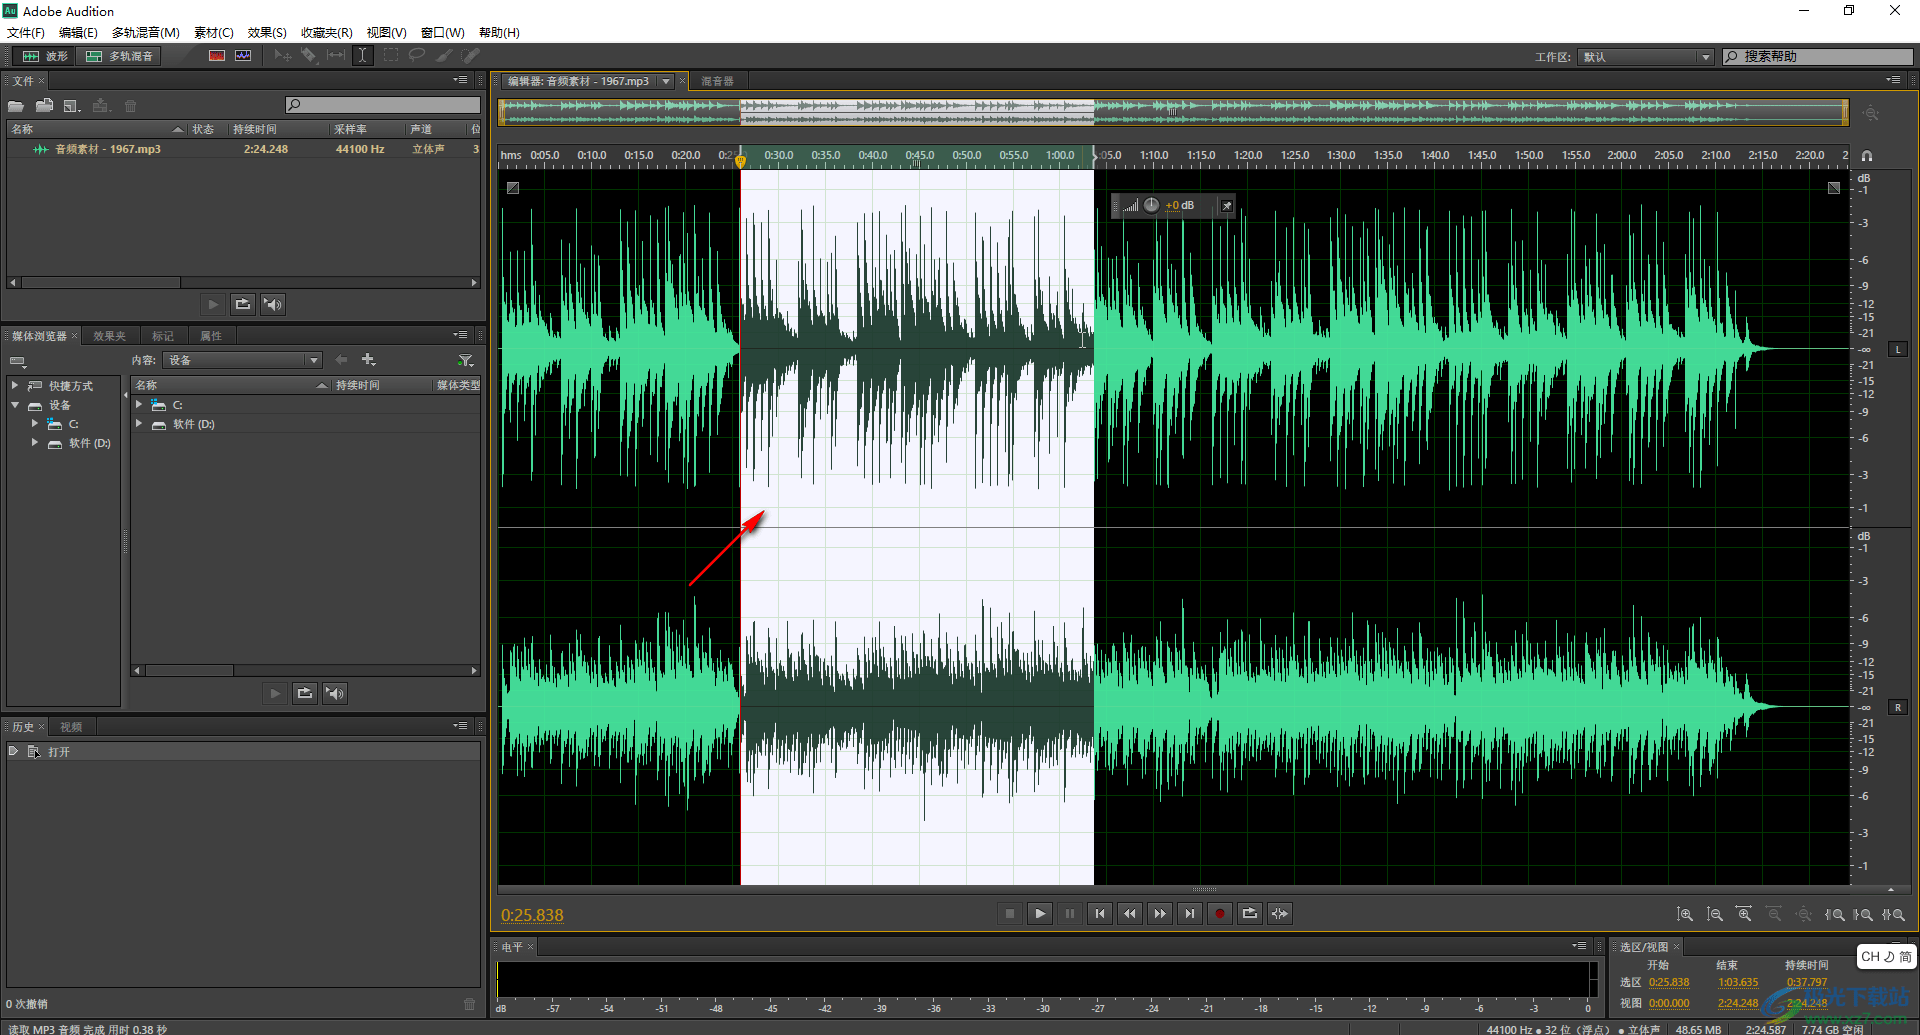Move playhead to next marker
Viewport: 1920px width, 1035px height.
point(1190,913)
